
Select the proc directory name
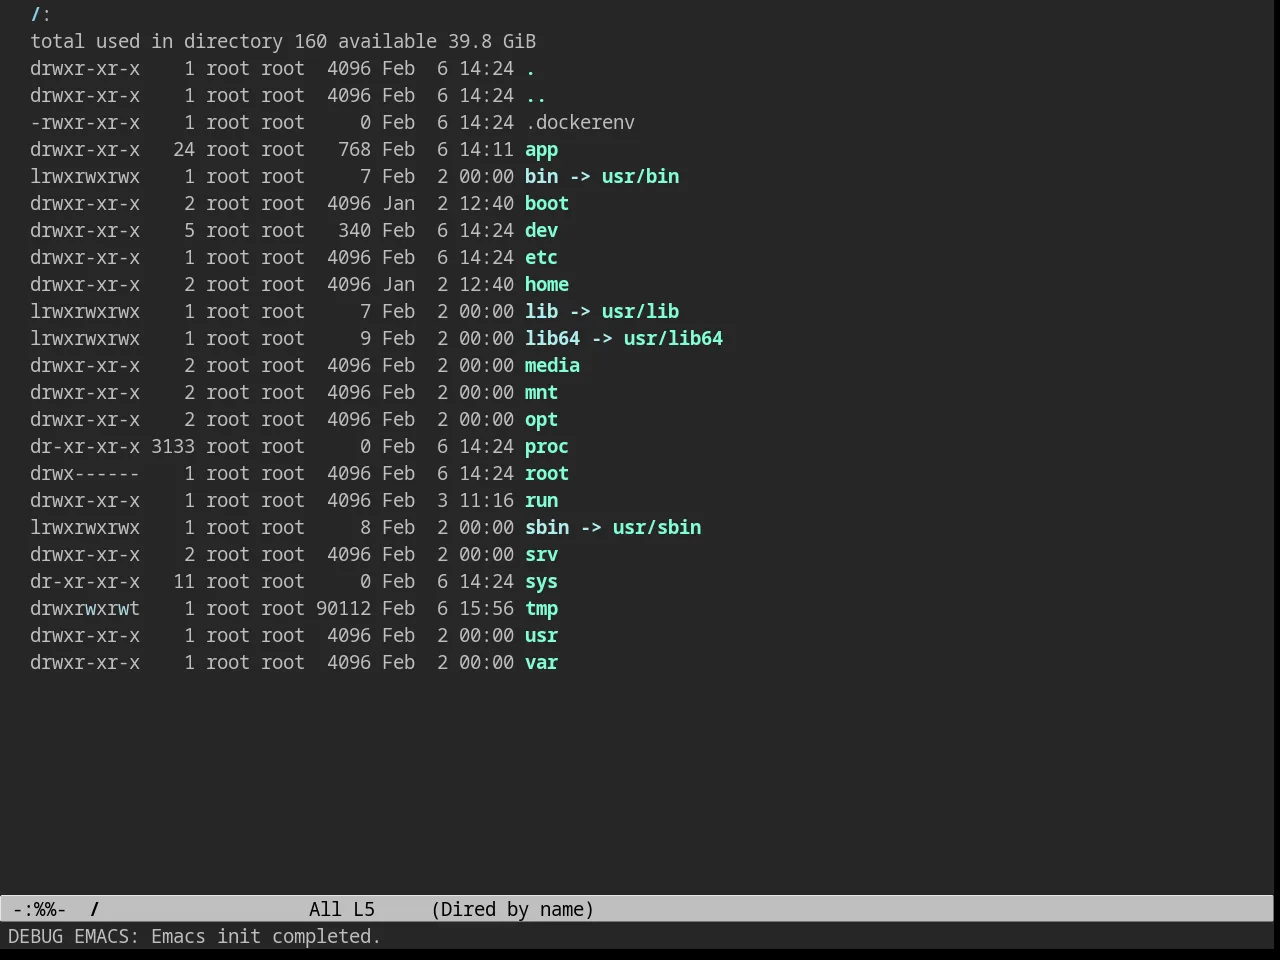click(547, 447)
